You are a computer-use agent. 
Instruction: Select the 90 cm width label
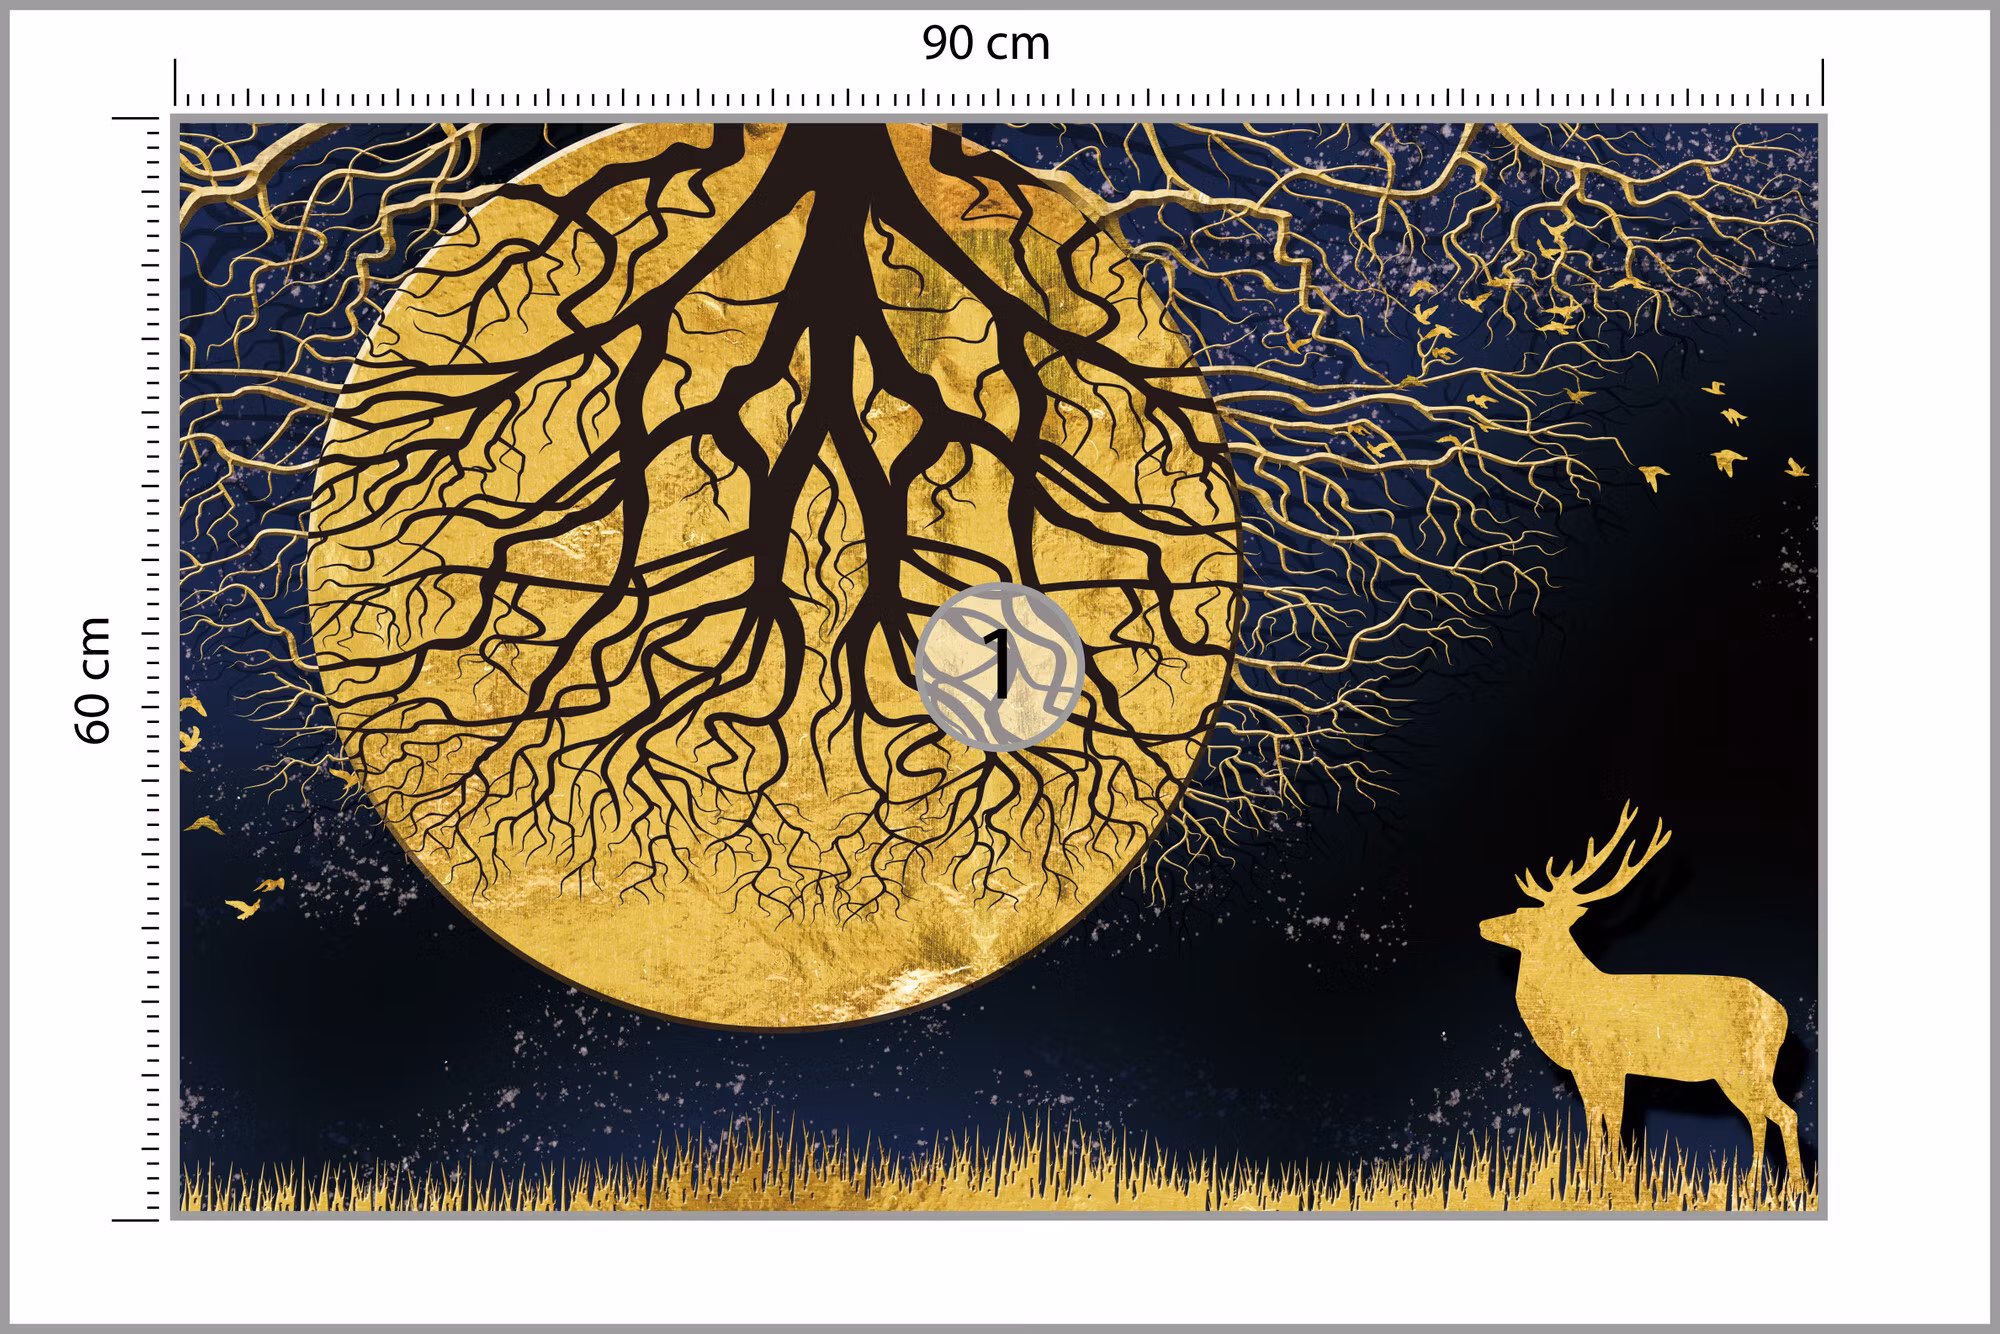click(x=986, y=44)
